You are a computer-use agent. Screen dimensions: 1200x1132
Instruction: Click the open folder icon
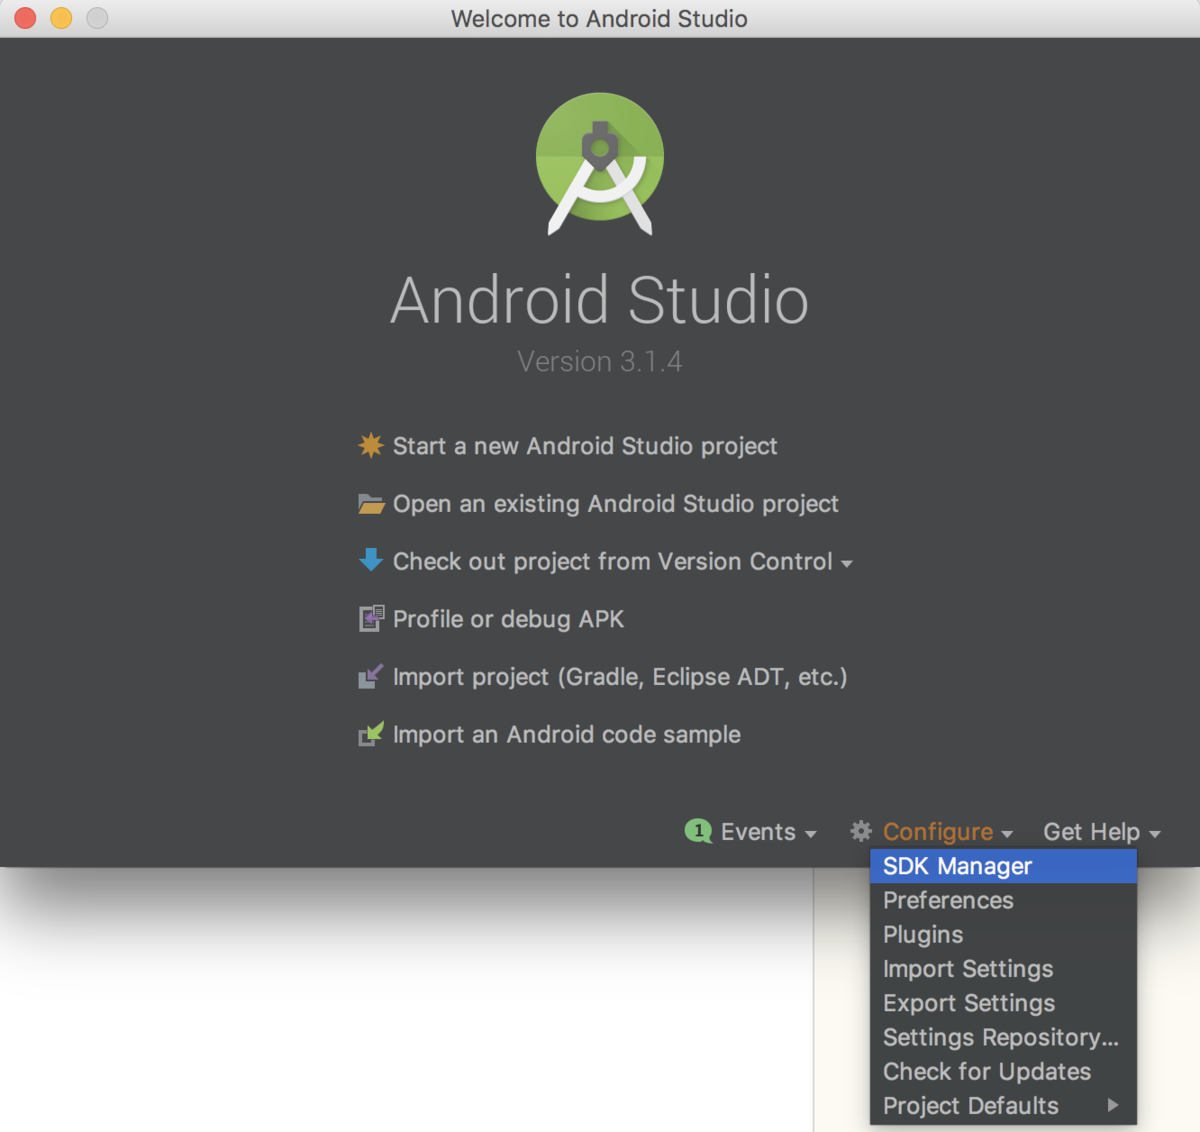point(371,504)
